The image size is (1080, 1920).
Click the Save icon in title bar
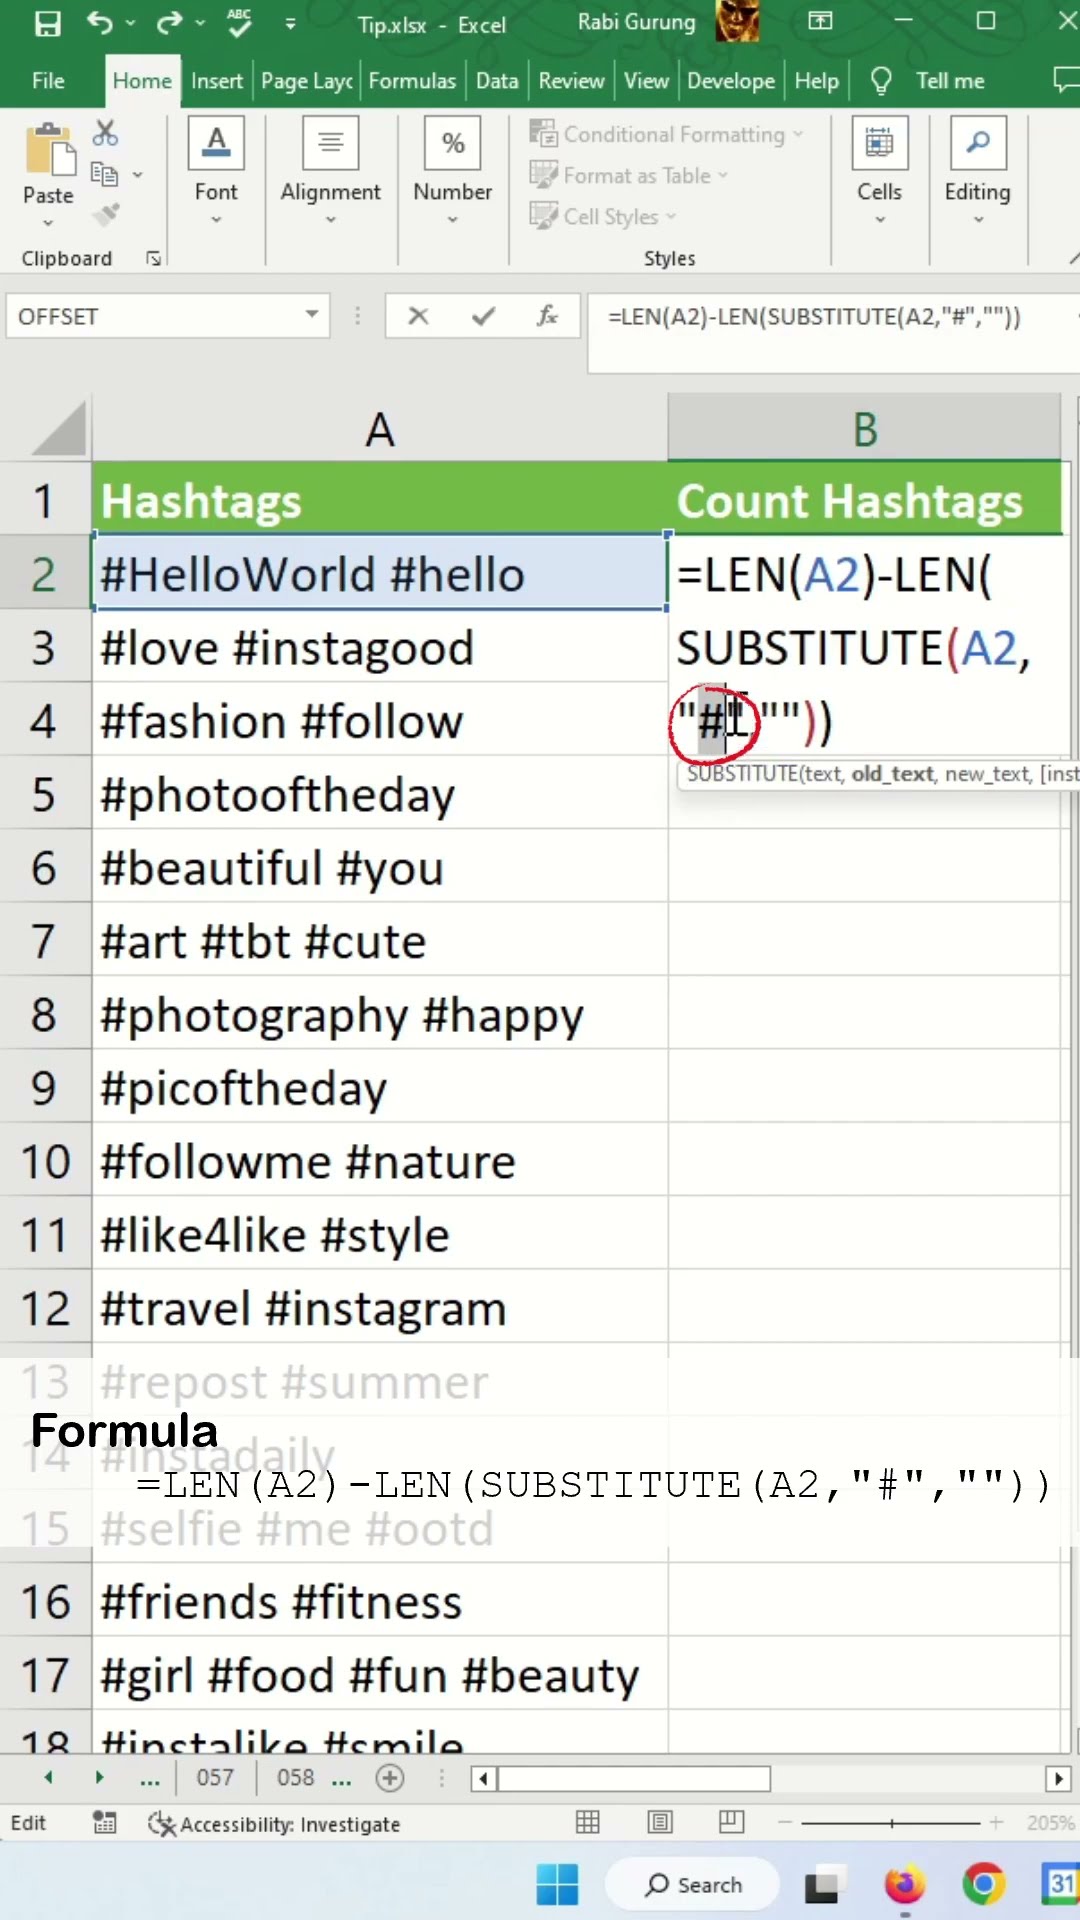click(47, 23)
